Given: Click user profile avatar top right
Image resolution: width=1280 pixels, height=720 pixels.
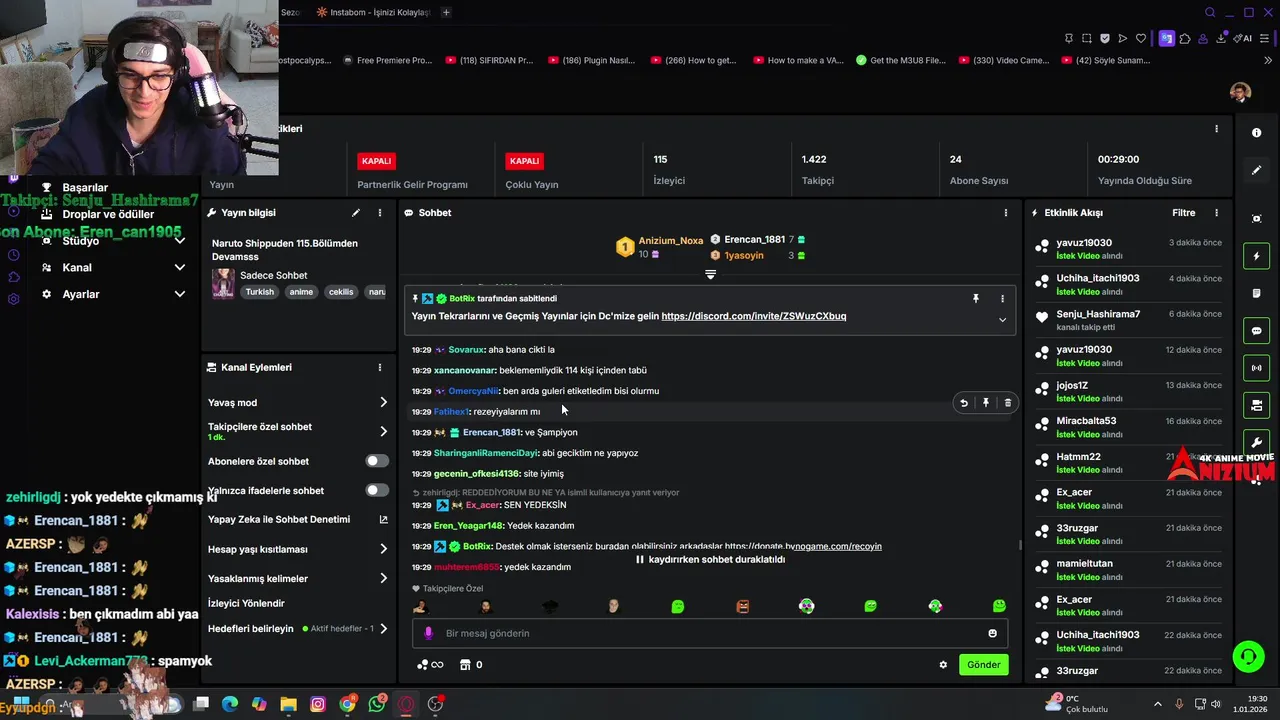Looking at the screenshot, I should point(1240,93).
